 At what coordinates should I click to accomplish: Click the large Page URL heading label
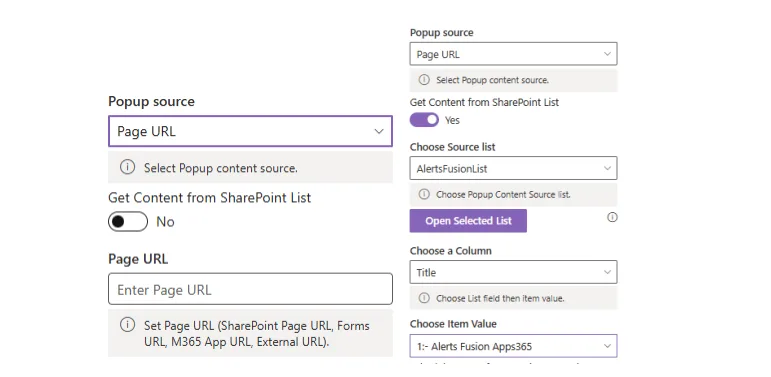click(138, 259)
